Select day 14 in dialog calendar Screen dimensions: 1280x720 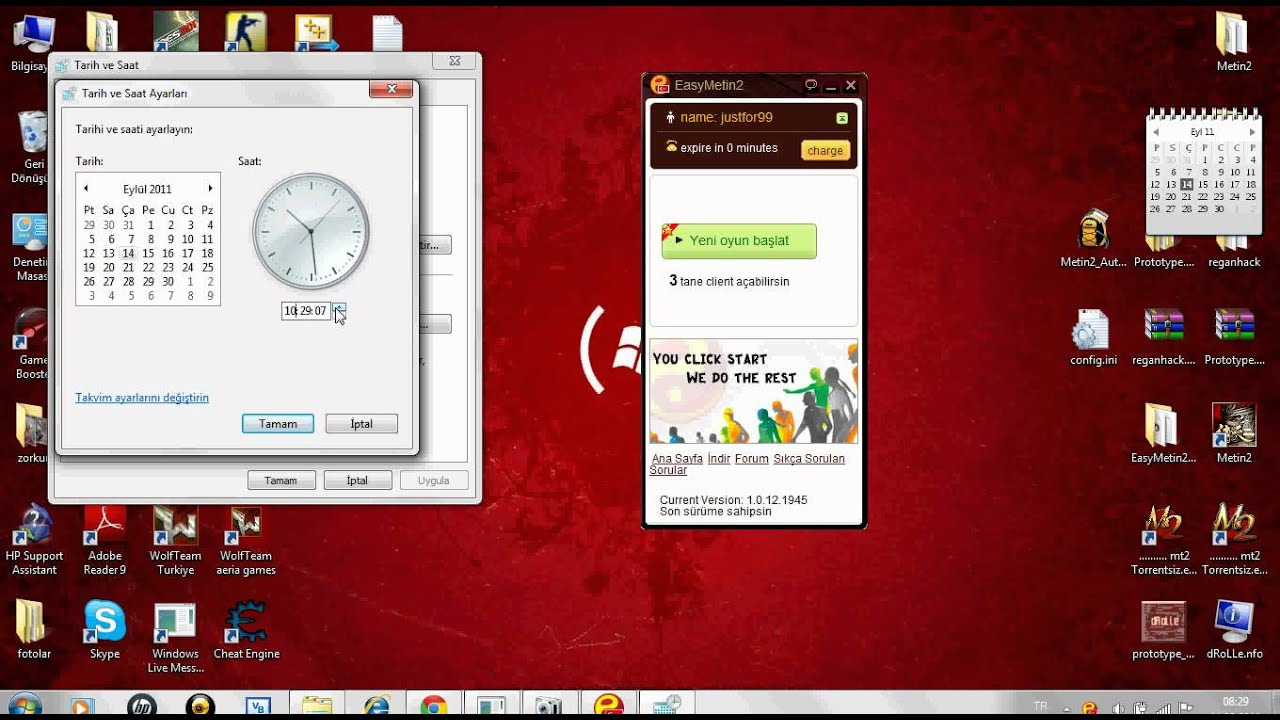click(x=128, y=254)
